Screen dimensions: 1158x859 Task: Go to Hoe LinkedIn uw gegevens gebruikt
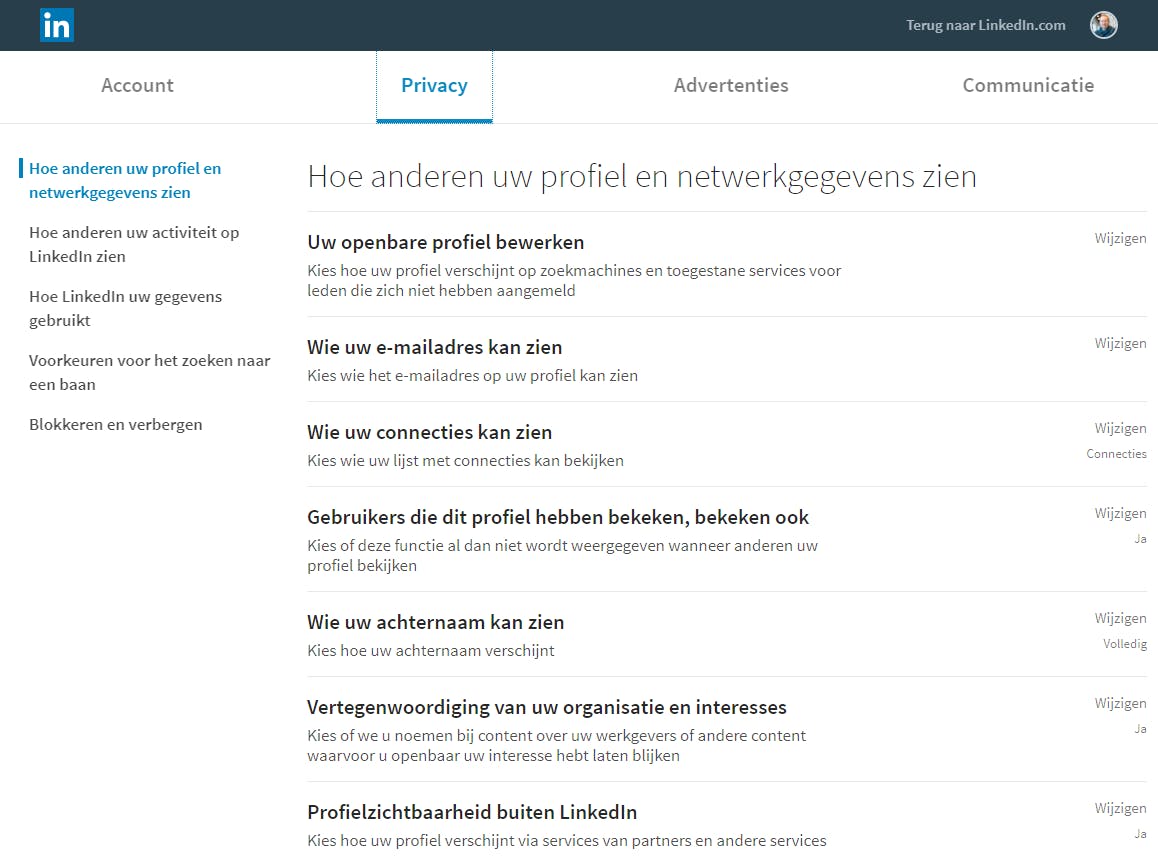coord(125,308)
